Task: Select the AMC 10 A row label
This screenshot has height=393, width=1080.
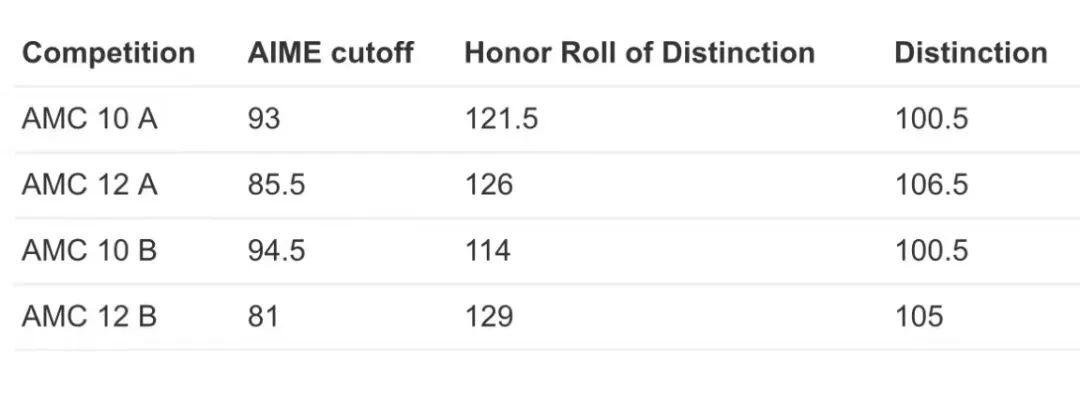Action: click(x=90, y=119)
